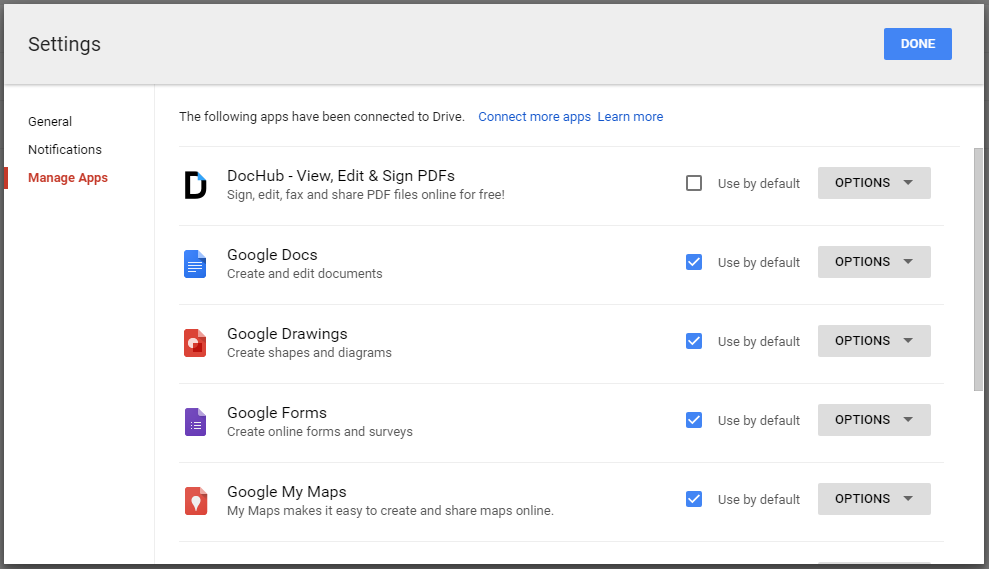Uncheck Use by default for Google My Maps
The image size is (989, 569).
pyautogui.click(x=694, y=499)
